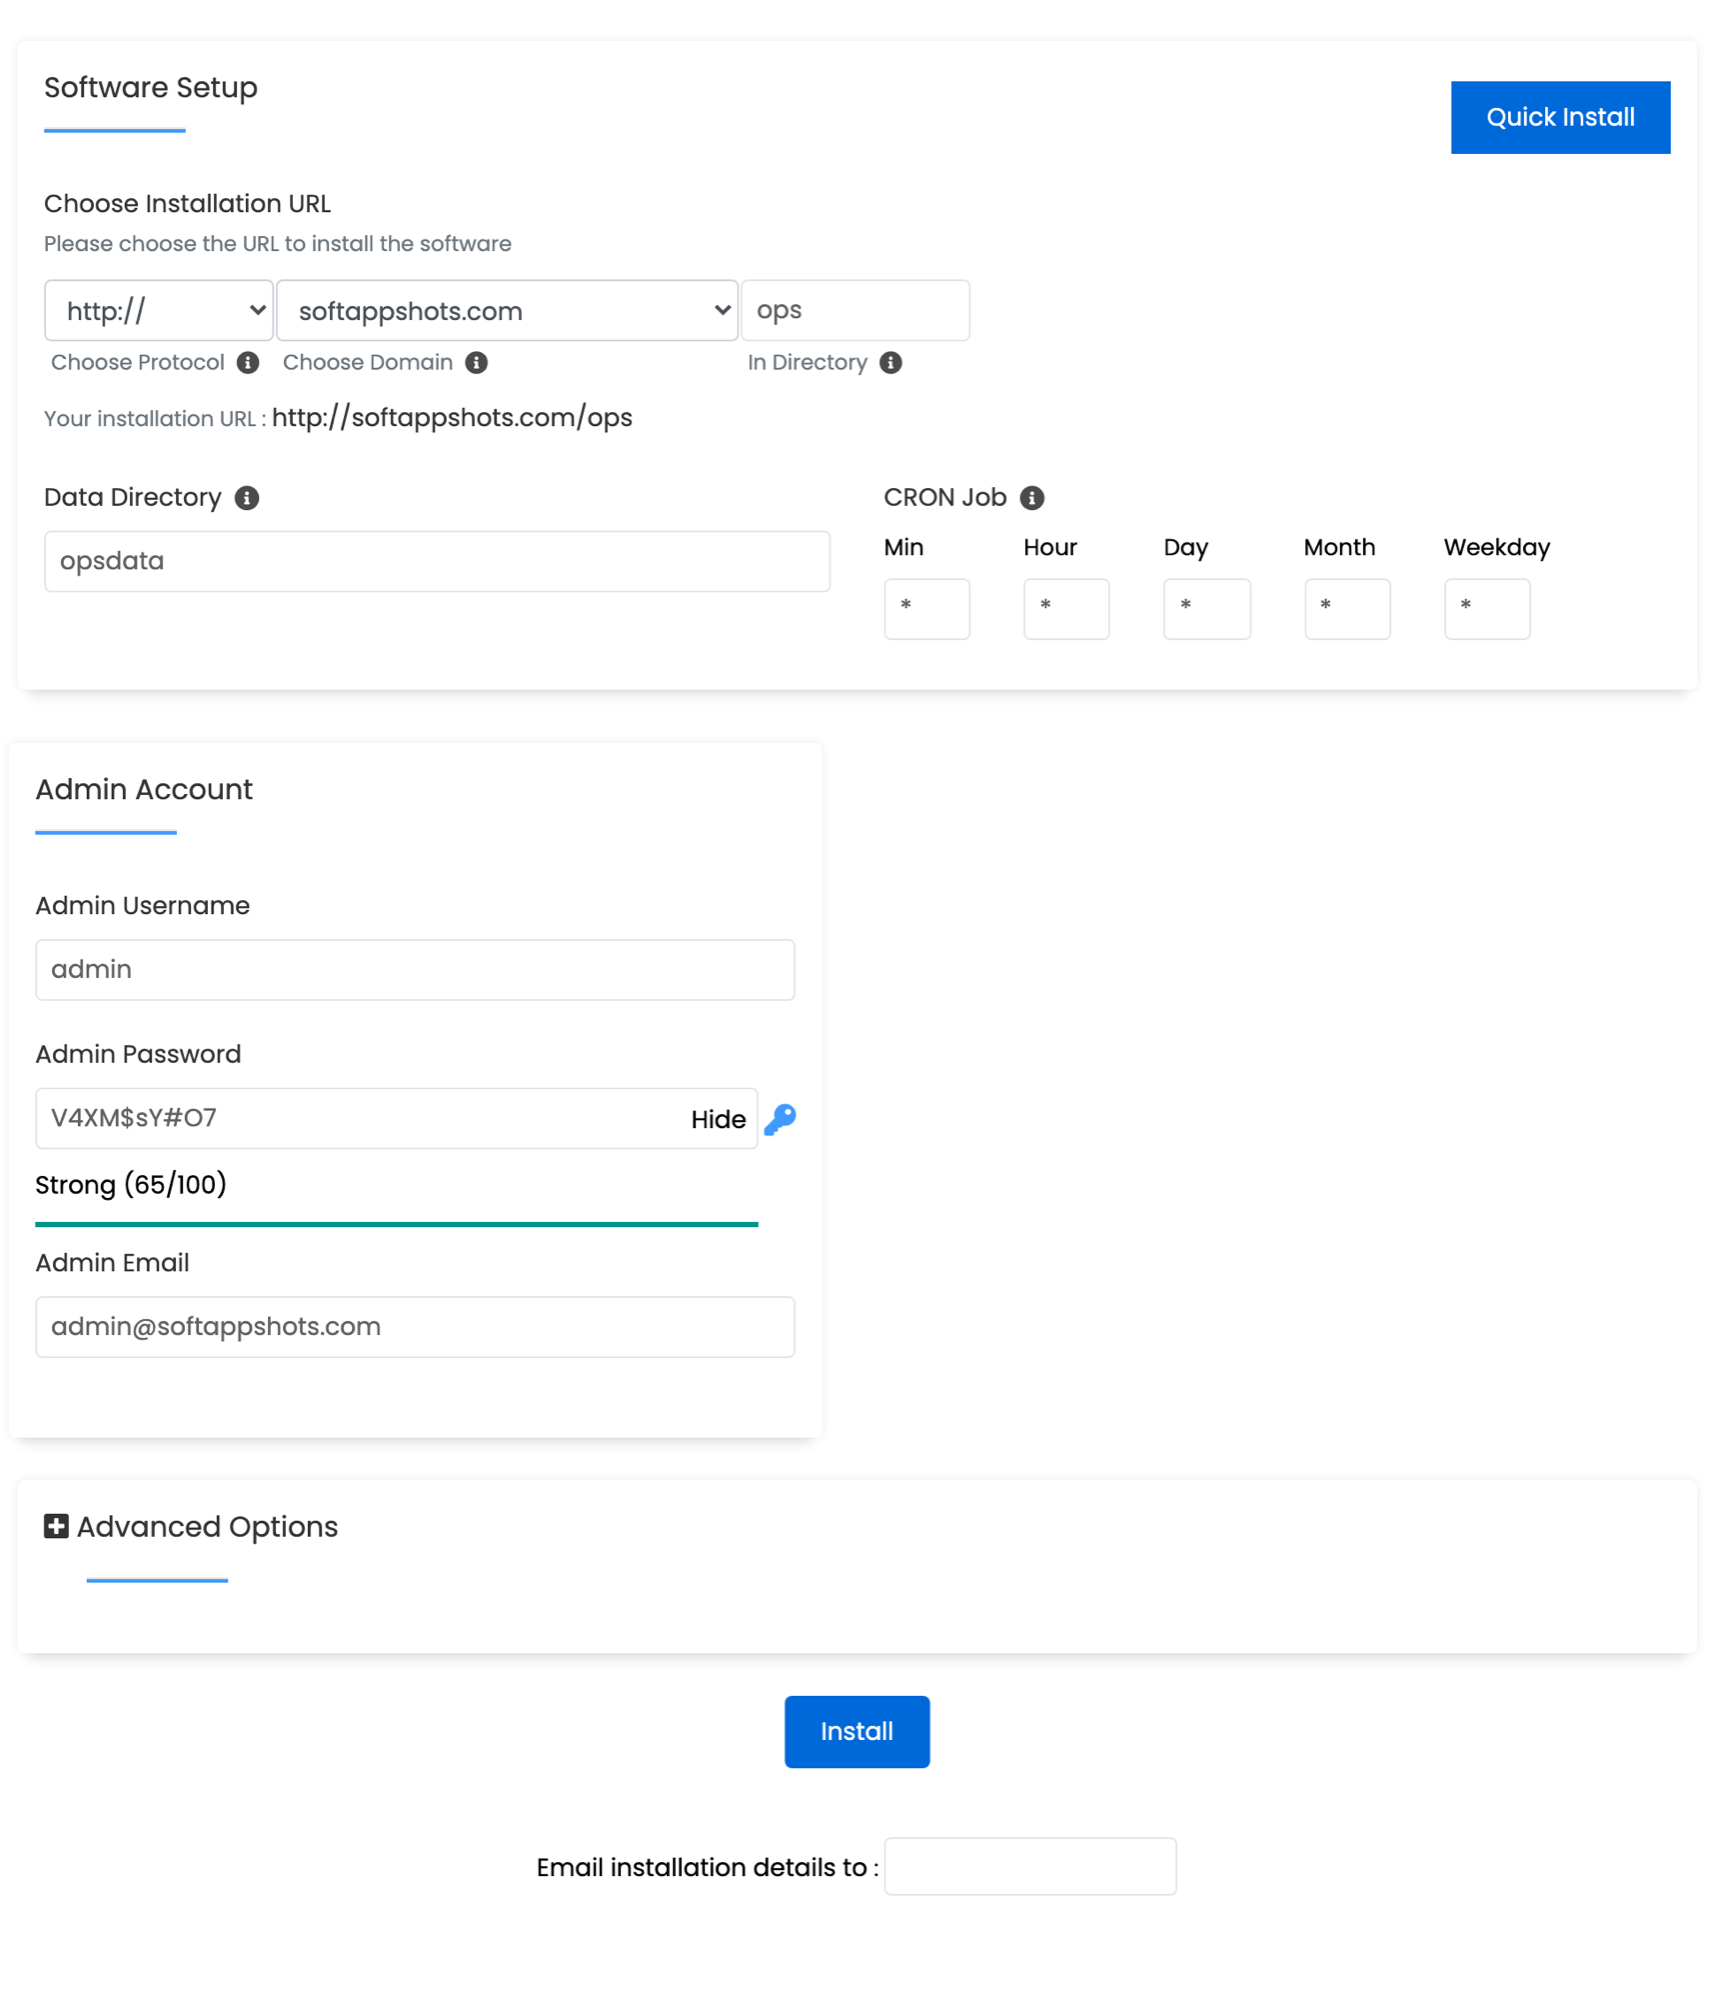Select the Data Directory field showing opsdata
This screenshot has width=1715, height=2000.
coord(436,561)
